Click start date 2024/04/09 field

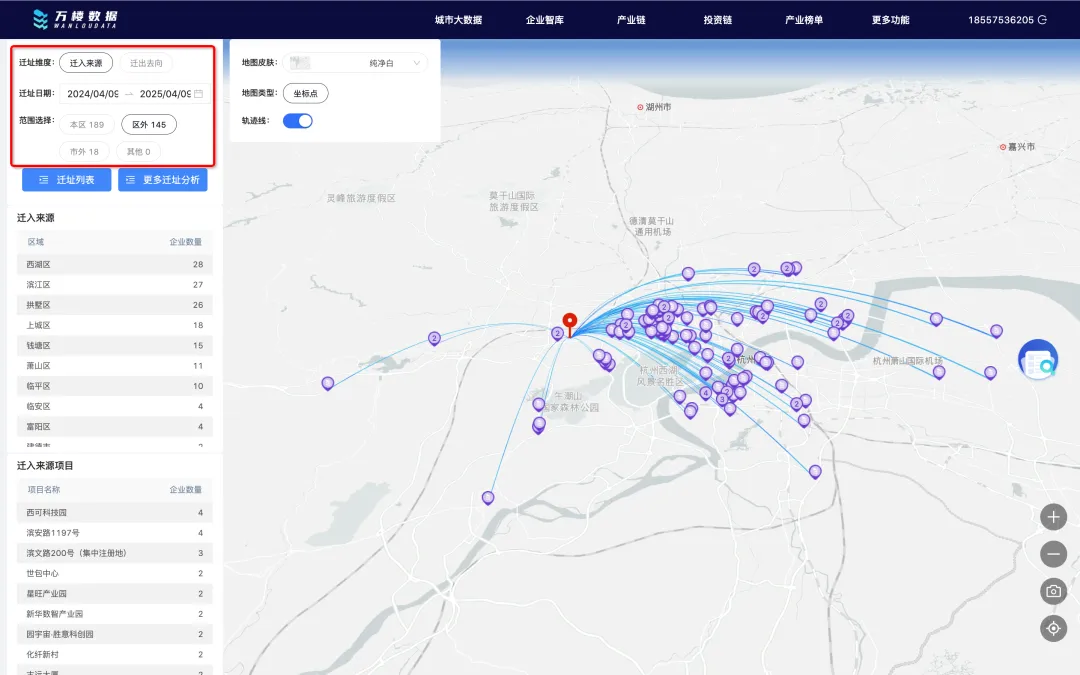coord(93,94)
